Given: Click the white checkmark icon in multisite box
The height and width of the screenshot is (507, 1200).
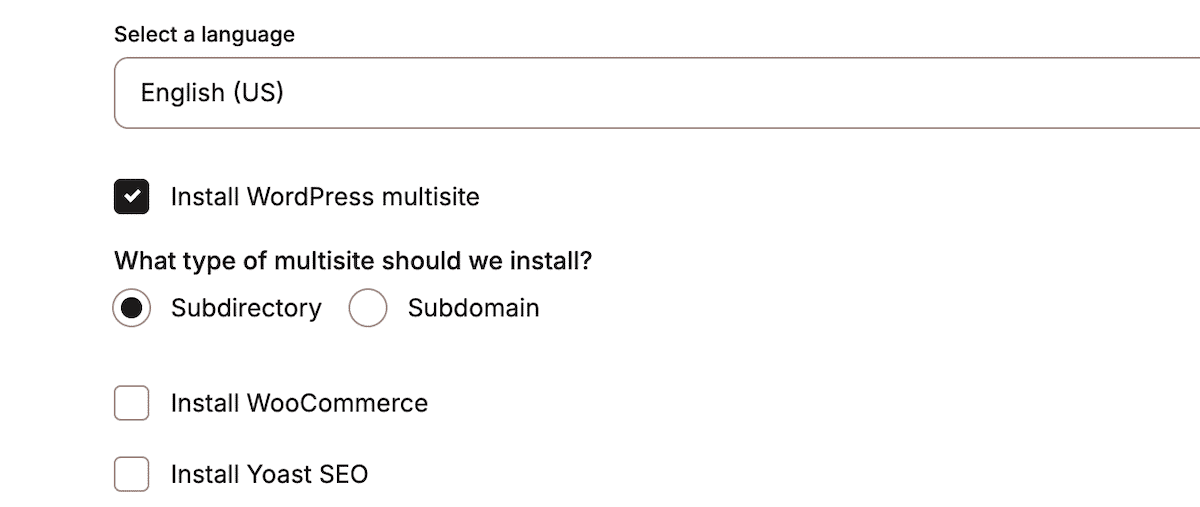Looking at the screenshot, I should click(x=131, y=197).
